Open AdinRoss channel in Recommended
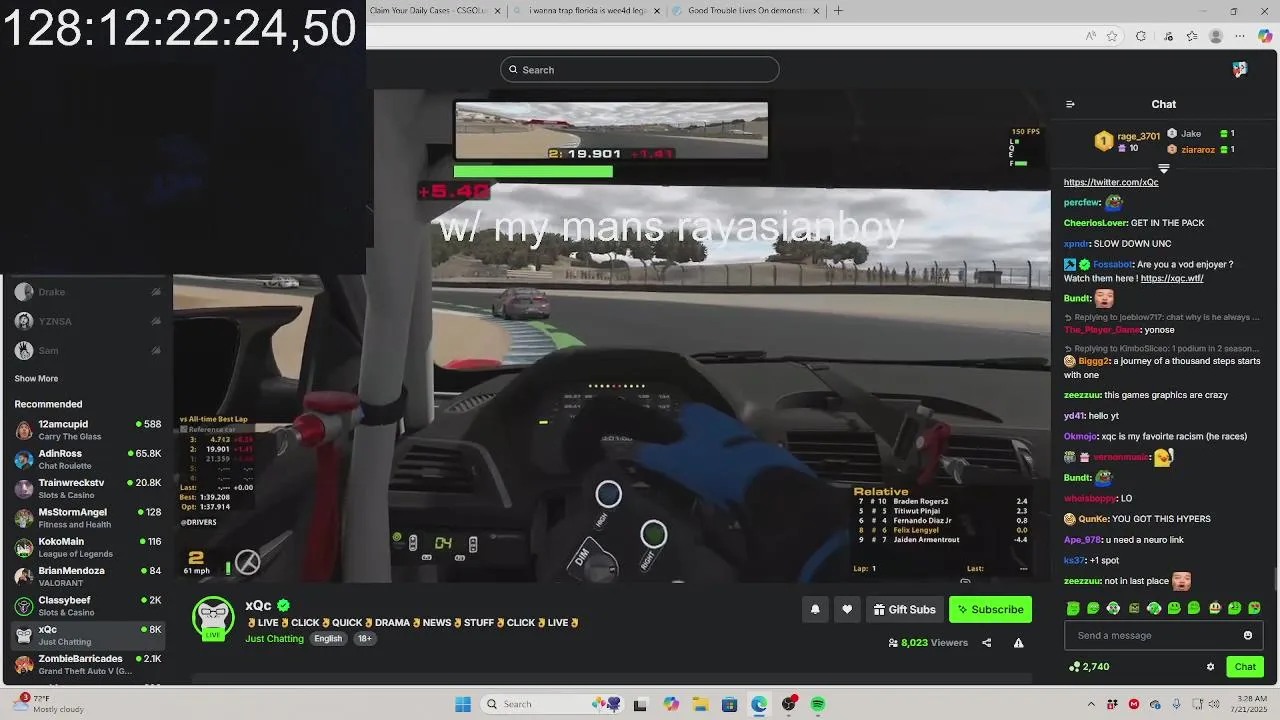Screen dimensions: 1280x720 (87, 459)
